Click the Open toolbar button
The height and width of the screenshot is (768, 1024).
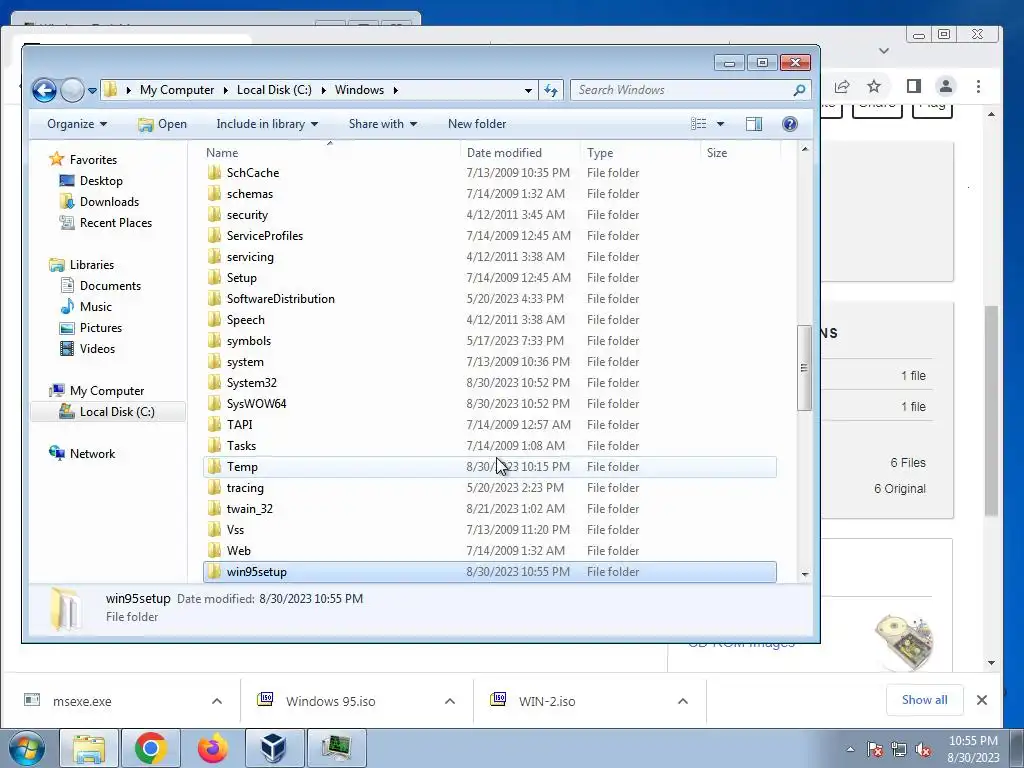click(x=163, y=123)
